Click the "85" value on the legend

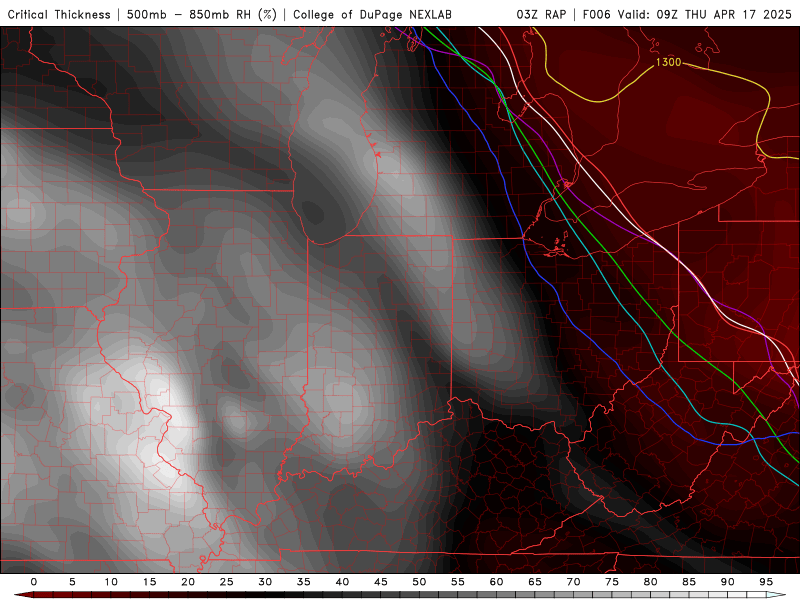click(x=689, y=582)
